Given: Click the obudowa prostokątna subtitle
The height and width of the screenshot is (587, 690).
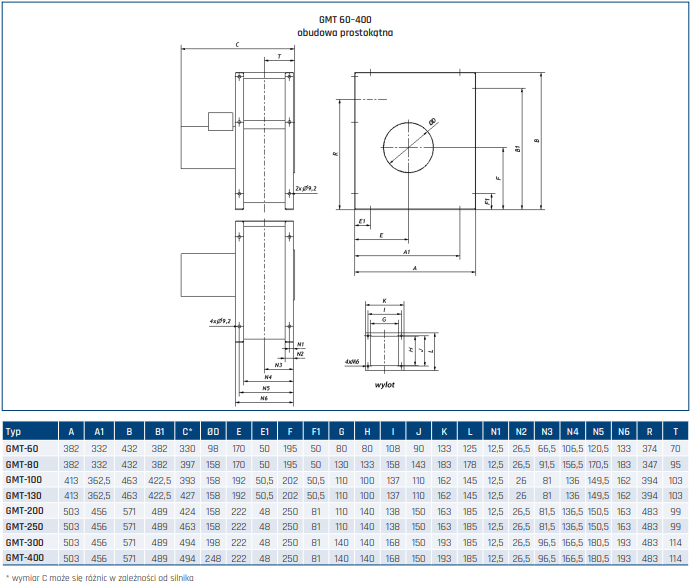Looking at the screenshot, I should [345, 33].
